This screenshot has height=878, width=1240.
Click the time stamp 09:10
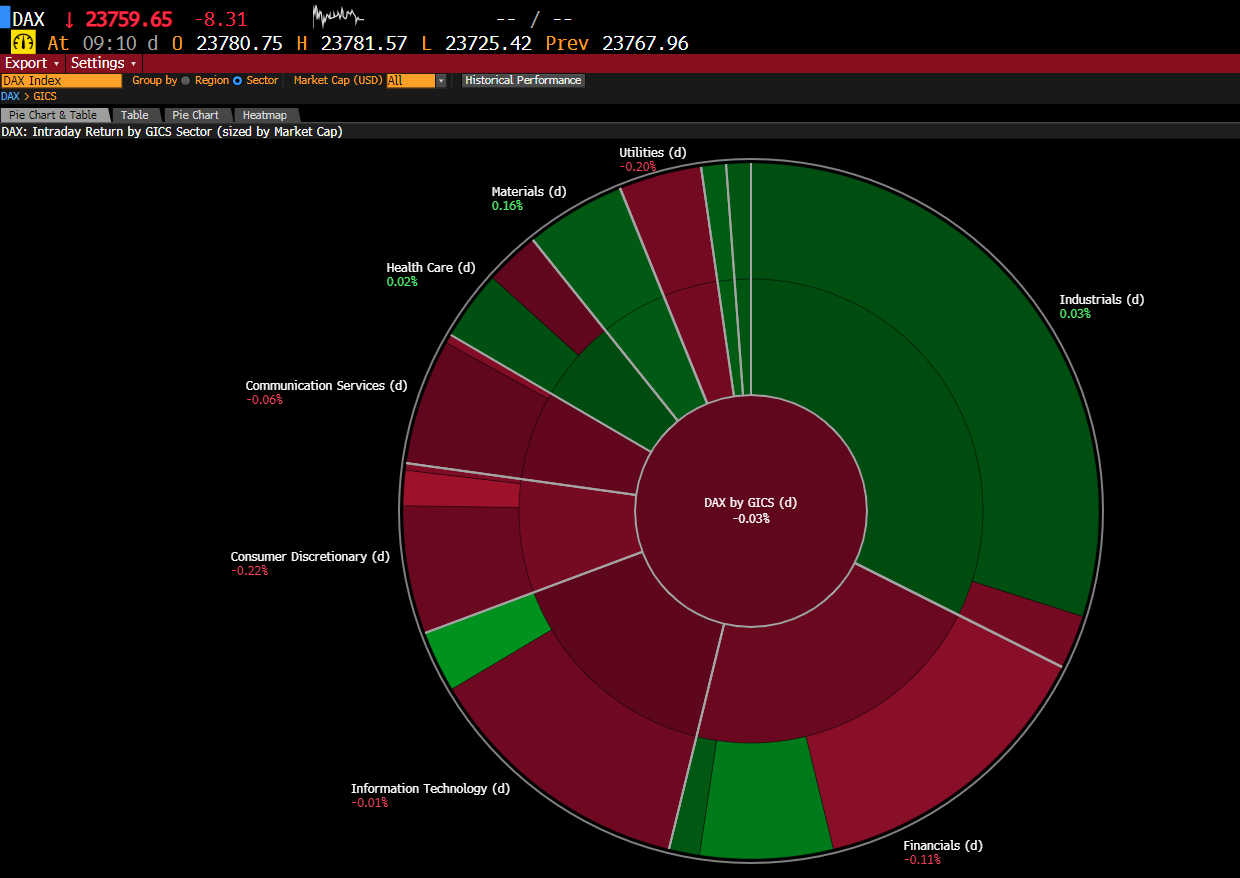(109, 43)
